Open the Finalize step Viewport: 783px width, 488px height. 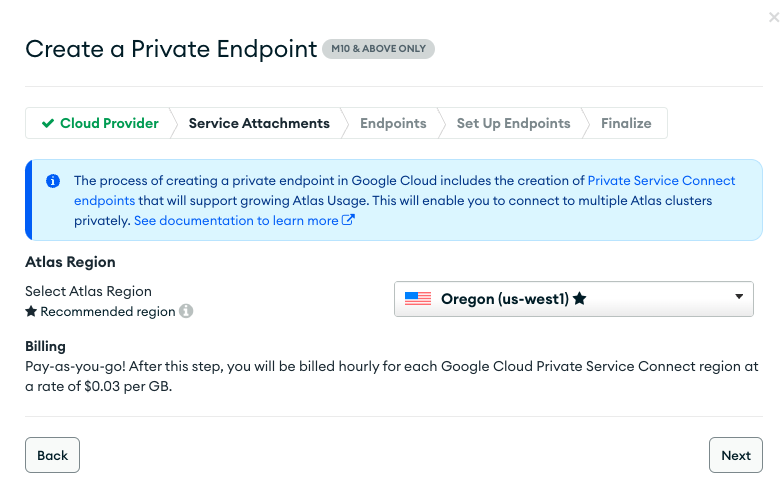click(x=626, y=124)
